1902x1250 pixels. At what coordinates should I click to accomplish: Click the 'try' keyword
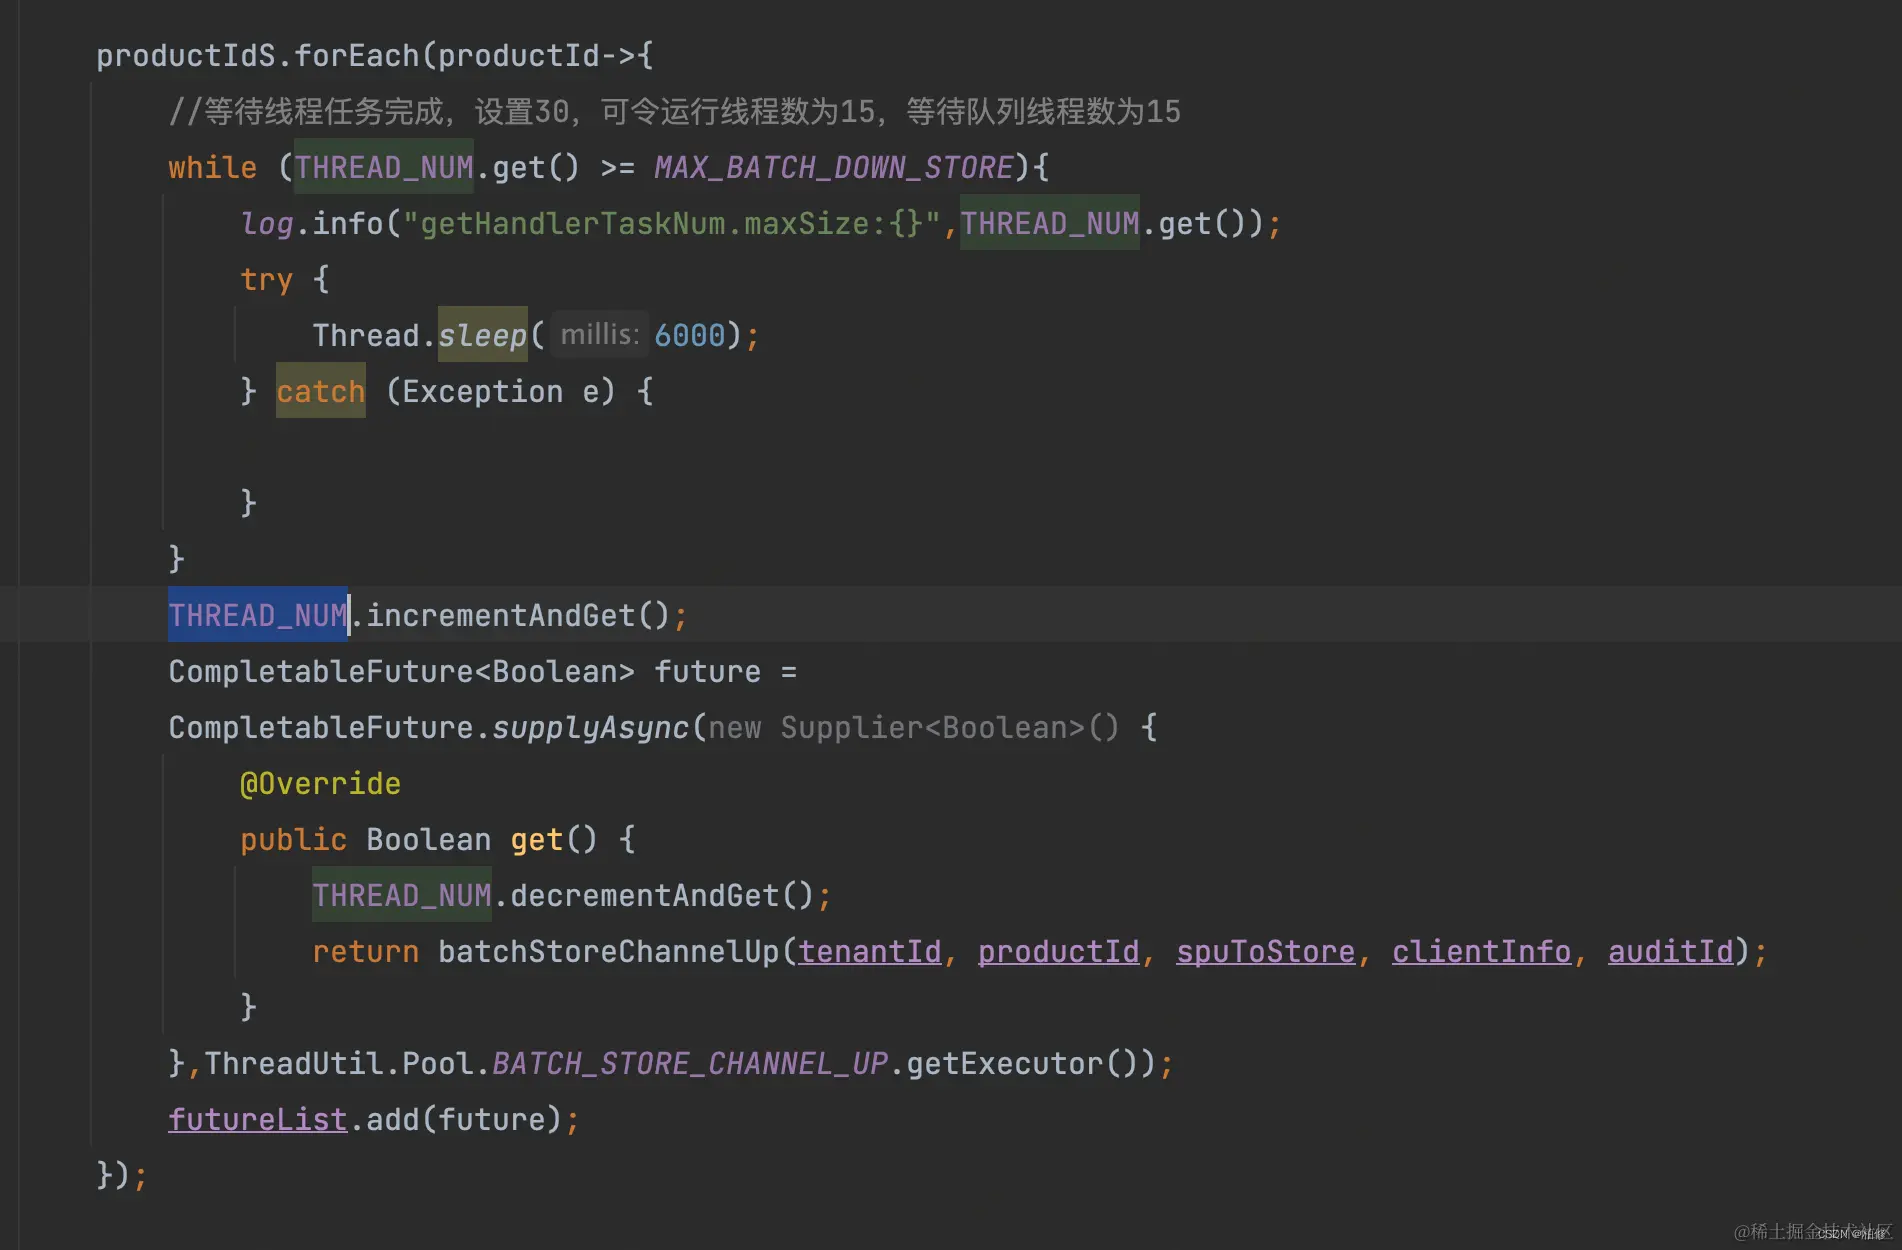(x=266, y=280)
